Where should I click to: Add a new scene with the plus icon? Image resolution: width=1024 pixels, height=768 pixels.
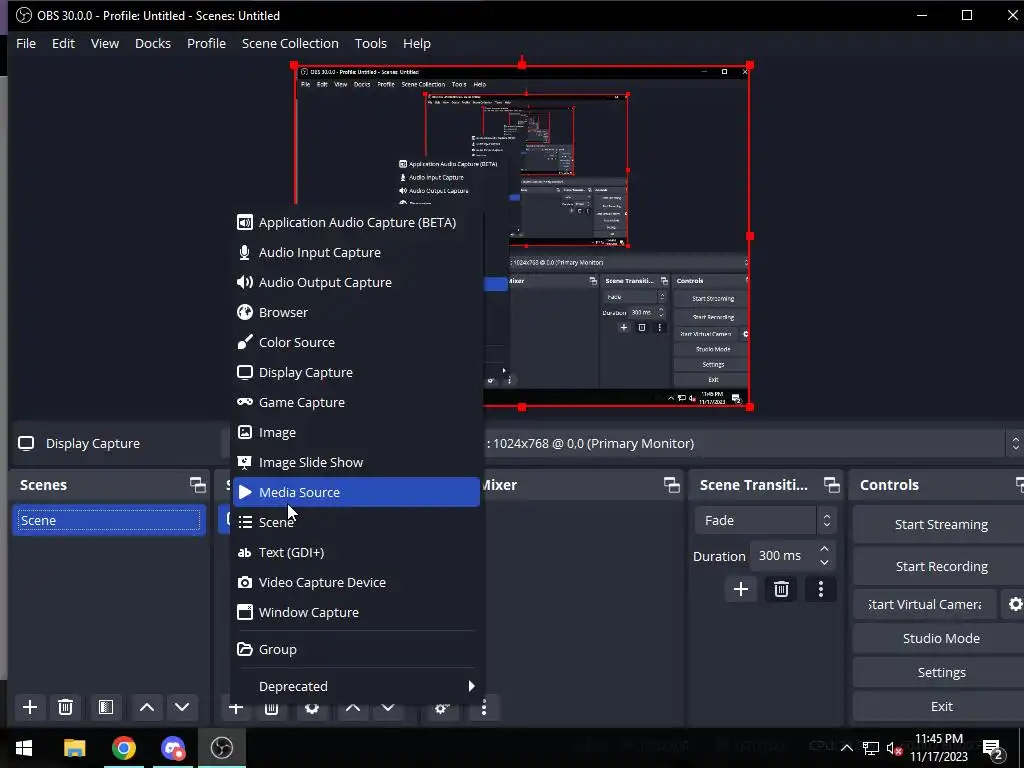tap(29, 707)
